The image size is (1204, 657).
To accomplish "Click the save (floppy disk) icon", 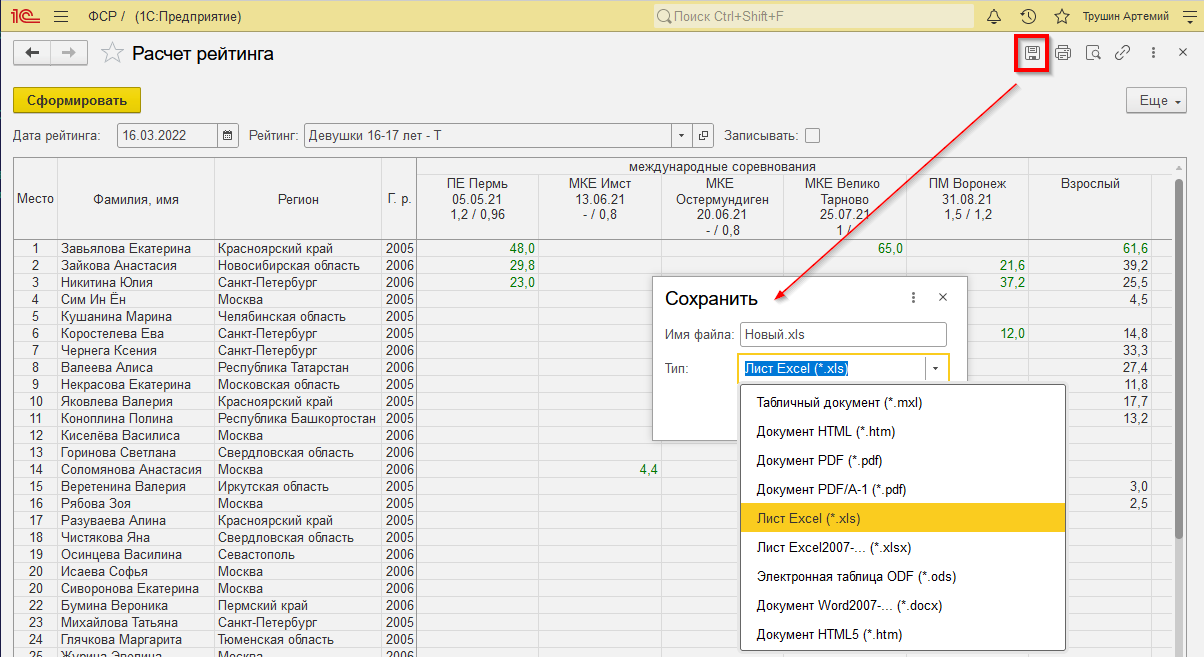I will [1032, 53].
